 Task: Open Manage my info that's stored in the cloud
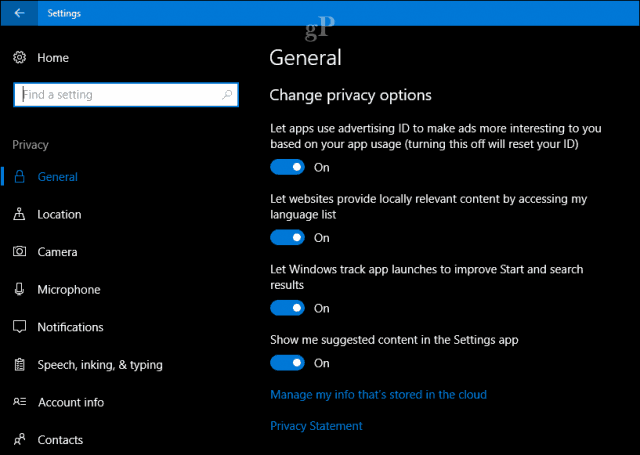tap(378, 395)
